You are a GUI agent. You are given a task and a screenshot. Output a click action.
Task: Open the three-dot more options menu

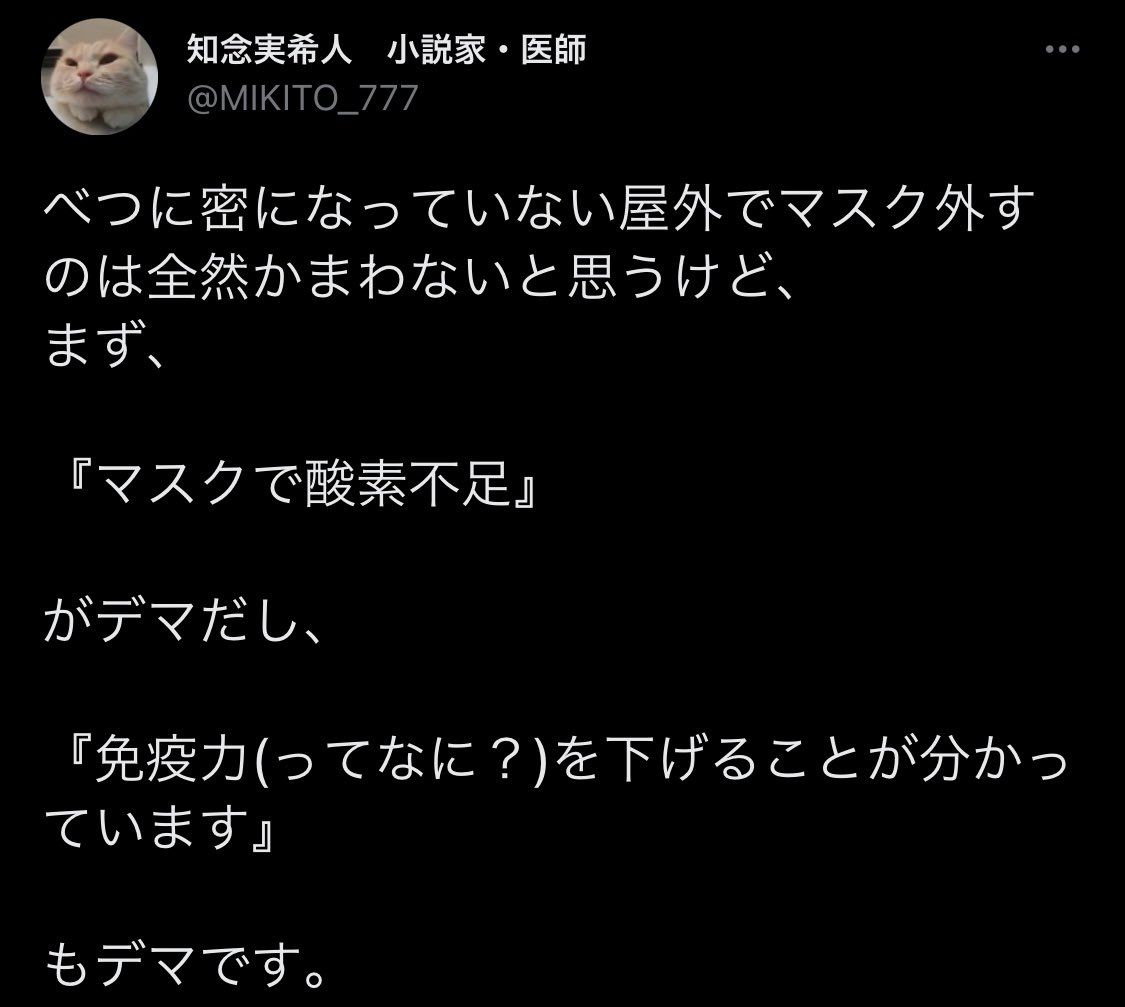point(1062,49)
